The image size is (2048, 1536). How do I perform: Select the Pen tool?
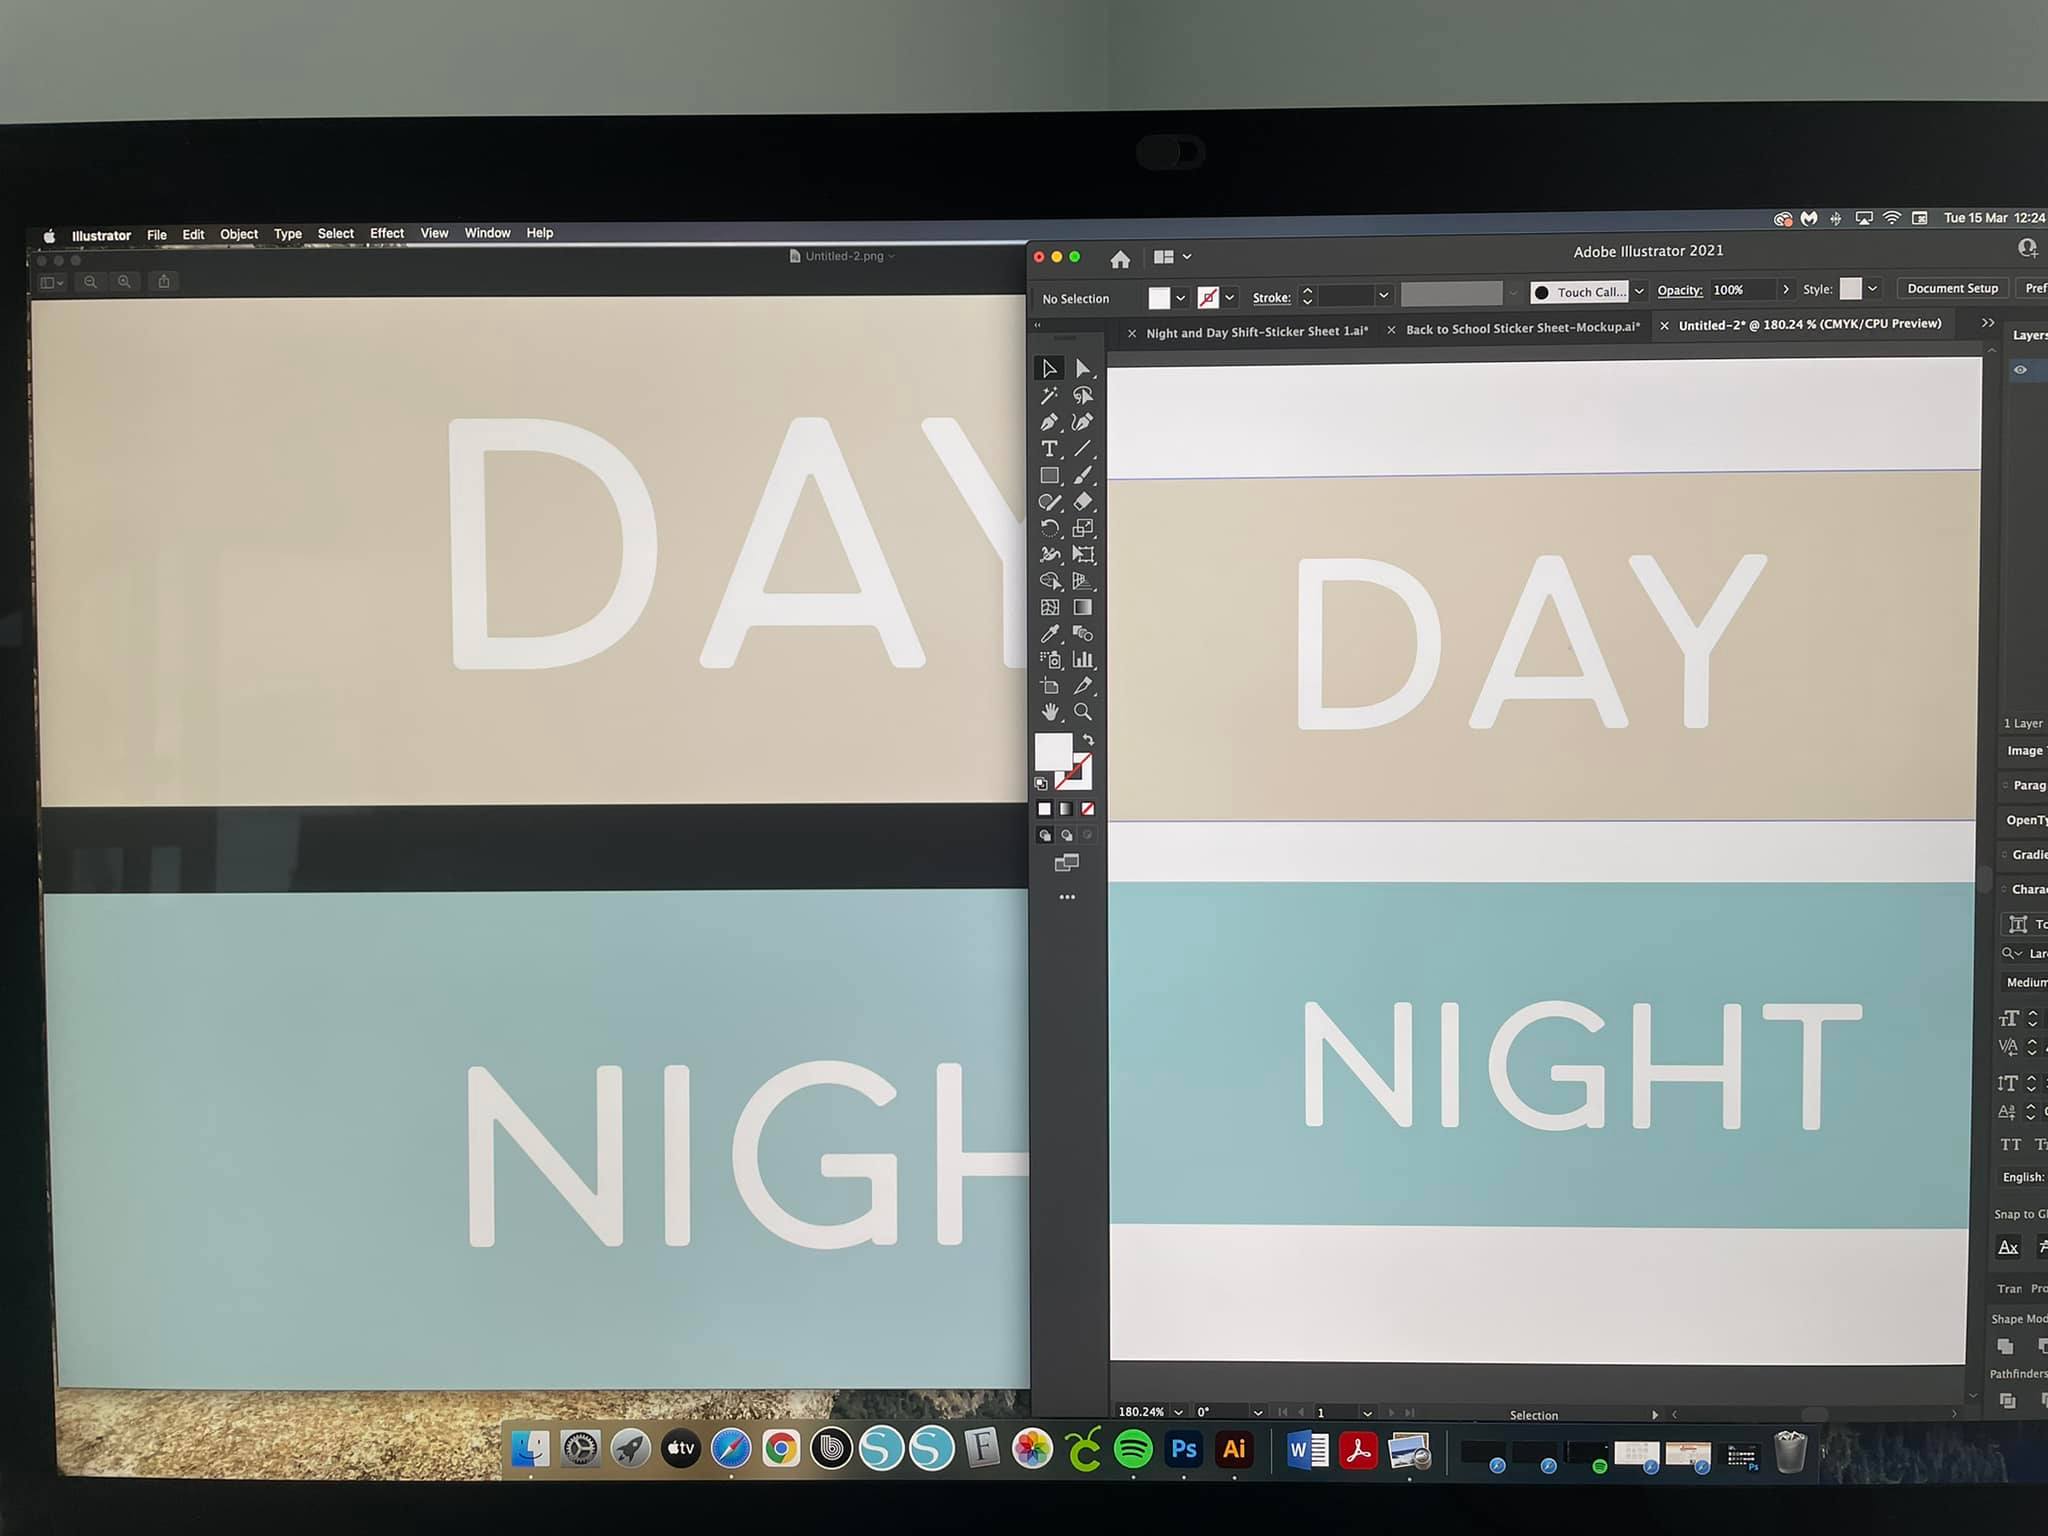[x=1049, y=422]
